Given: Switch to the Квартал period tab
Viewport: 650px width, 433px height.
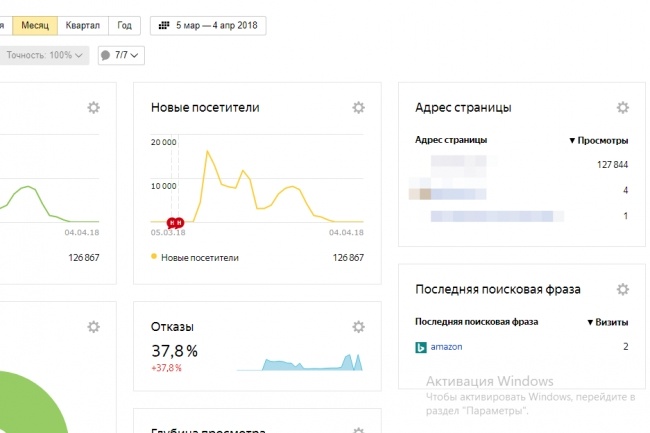Looking at the screenshot, I should click(x=83, y=26).
